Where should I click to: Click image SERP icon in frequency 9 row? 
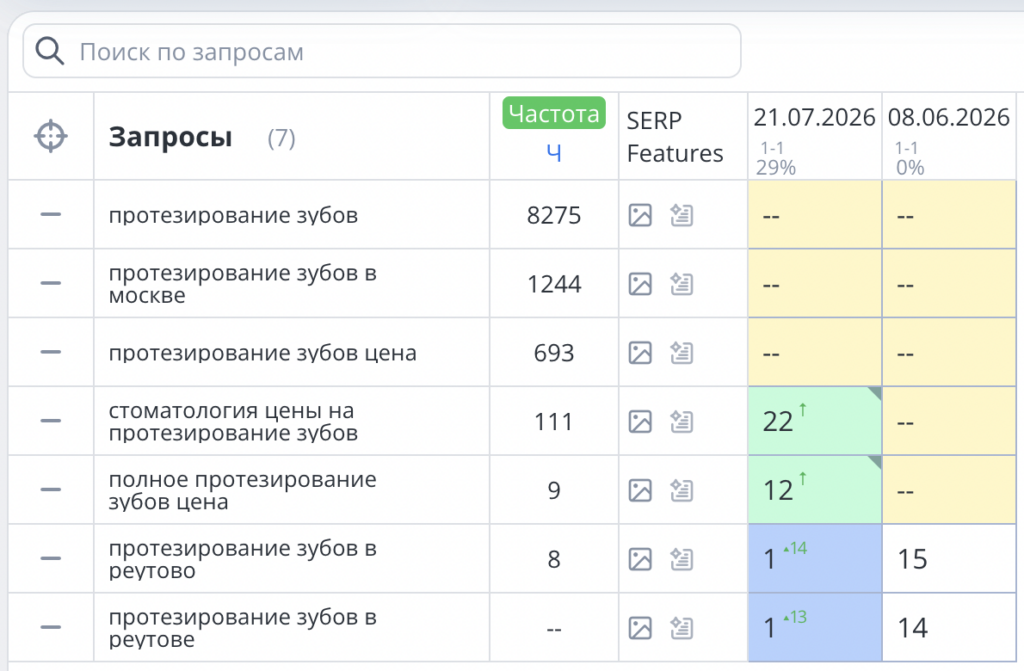coord(640,490)
